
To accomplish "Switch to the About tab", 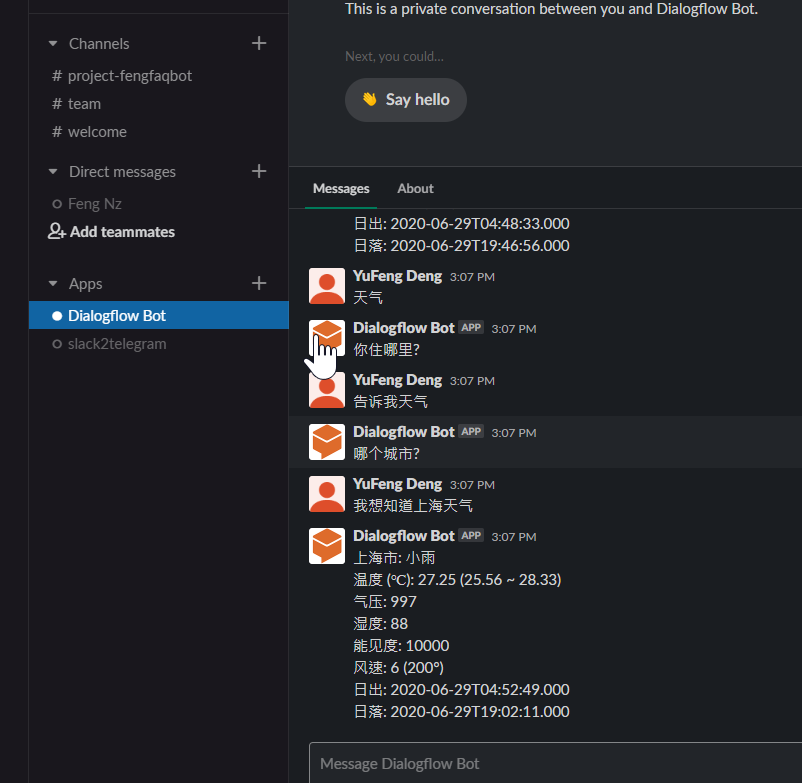I will pos(415,189).
